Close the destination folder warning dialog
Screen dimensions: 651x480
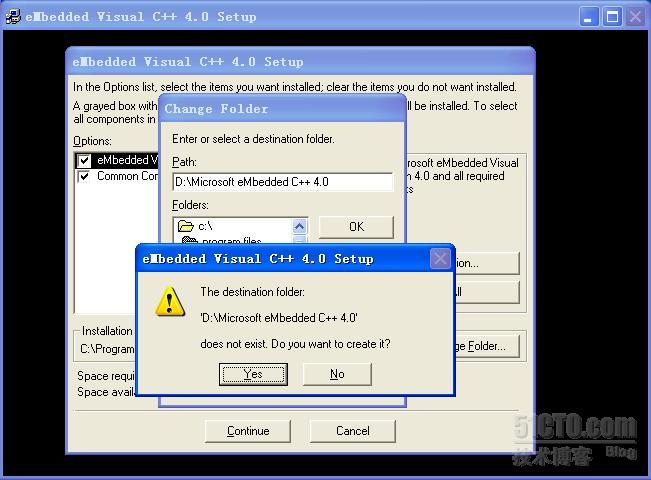pos(440,259)
